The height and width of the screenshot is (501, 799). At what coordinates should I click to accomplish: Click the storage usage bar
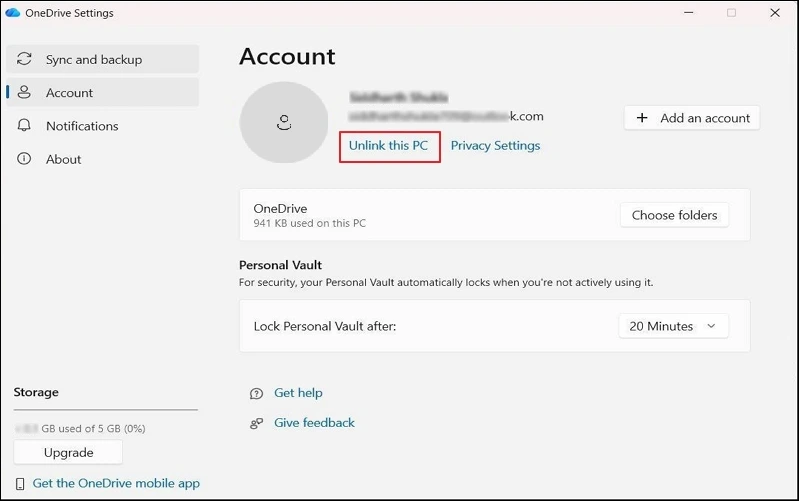(x=105, y=409)
